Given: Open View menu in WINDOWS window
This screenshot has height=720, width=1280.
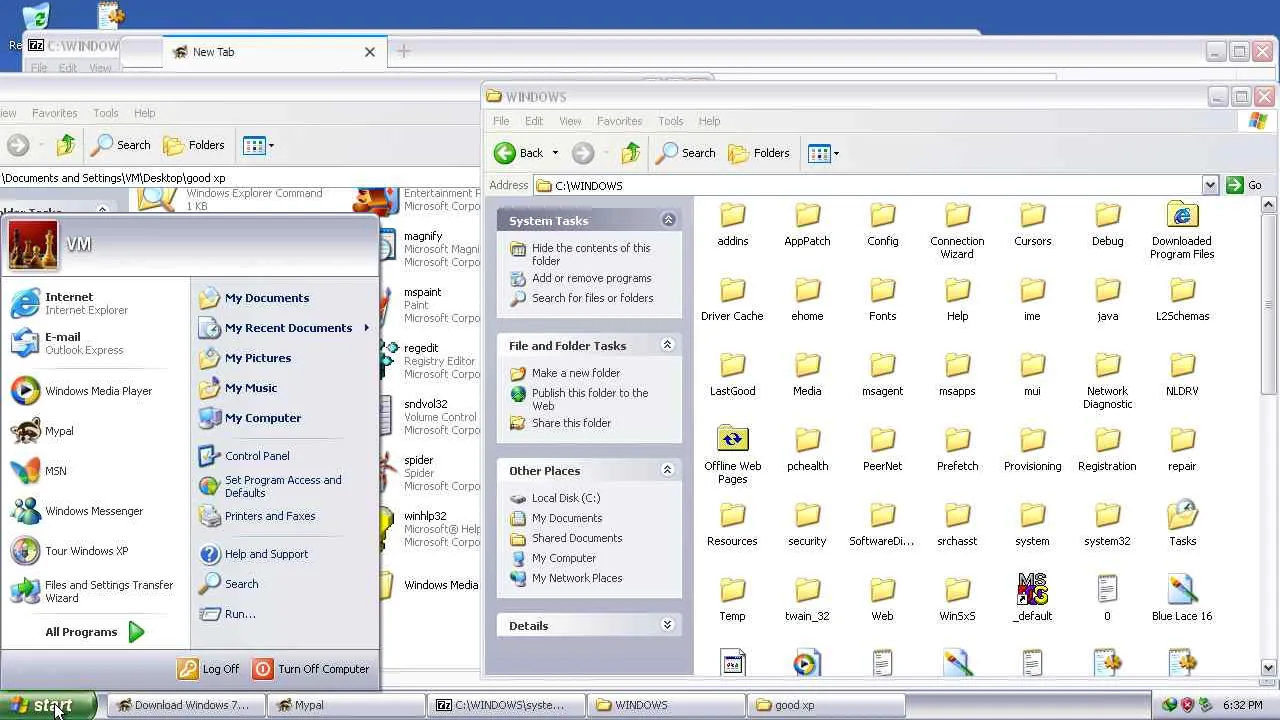Looking at the screenshot, I should coord(570,121).
